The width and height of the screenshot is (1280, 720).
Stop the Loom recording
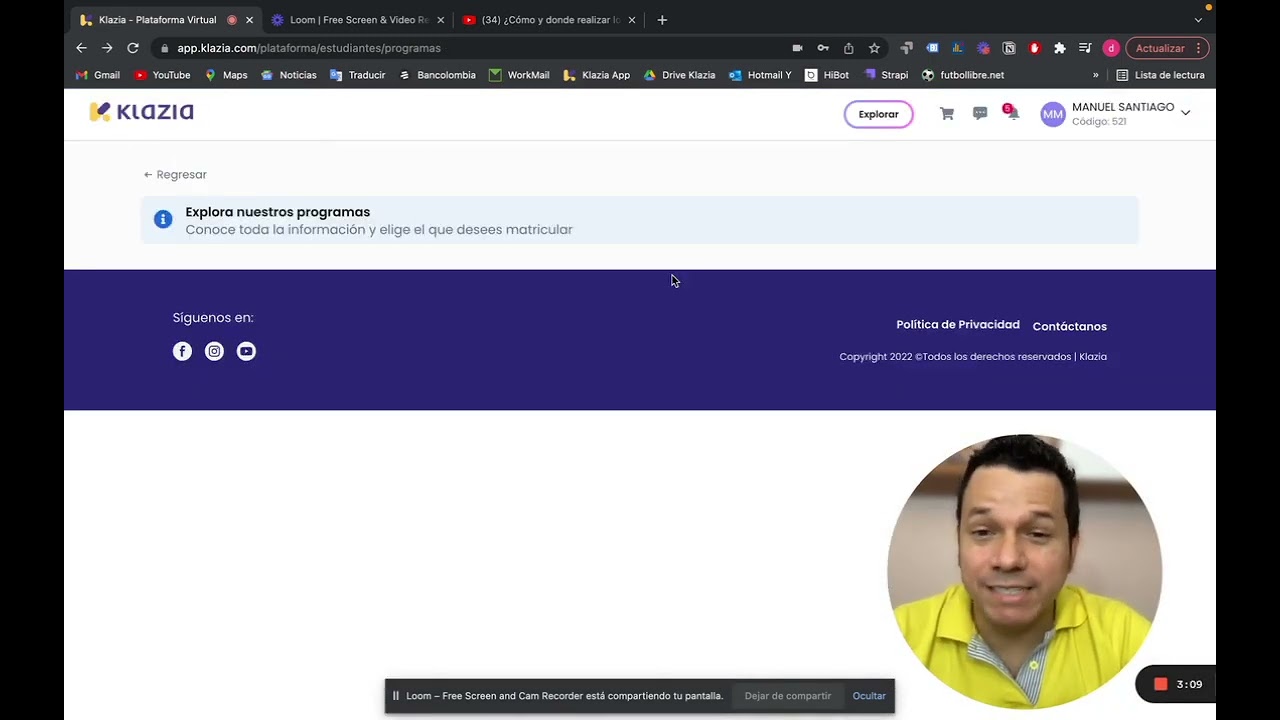[x=1160, y=684]
